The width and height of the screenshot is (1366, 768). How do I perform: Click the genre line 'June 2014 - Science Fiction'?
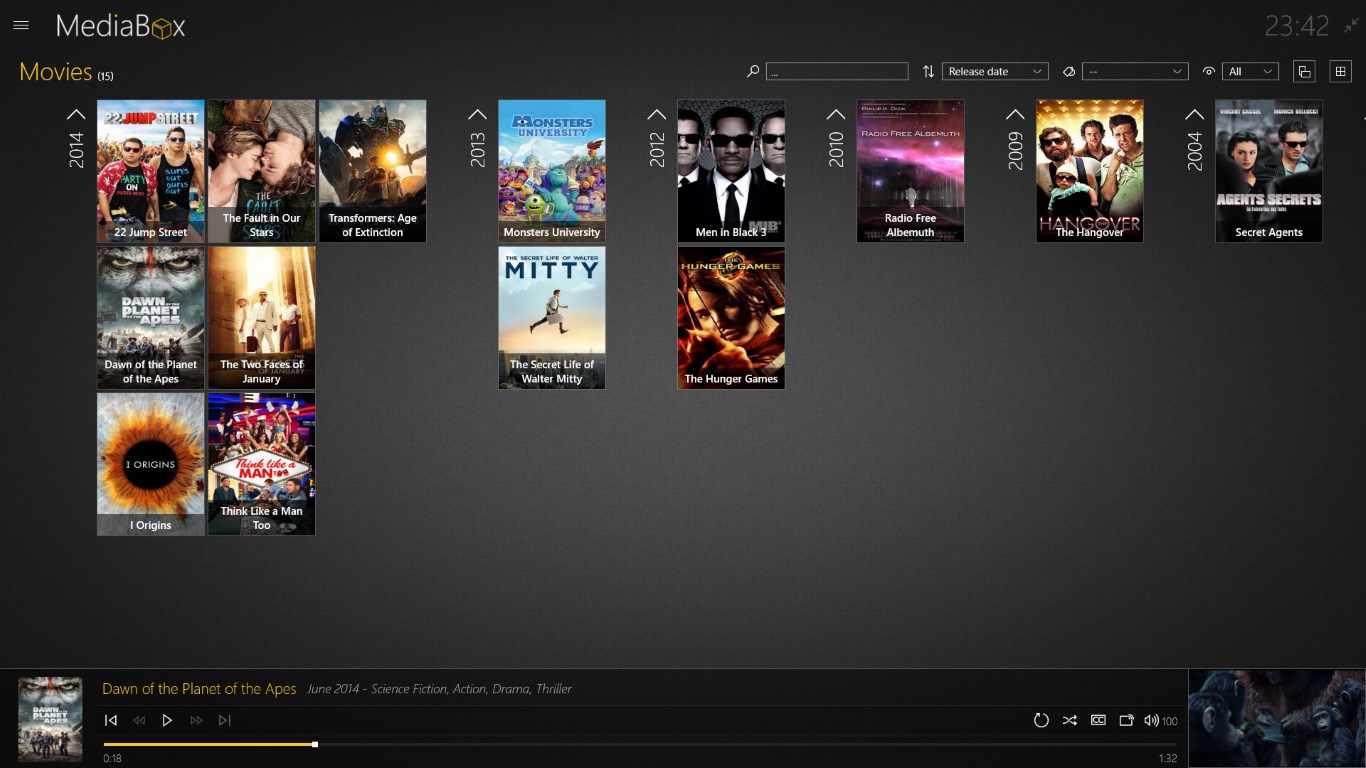coord(439,689)
